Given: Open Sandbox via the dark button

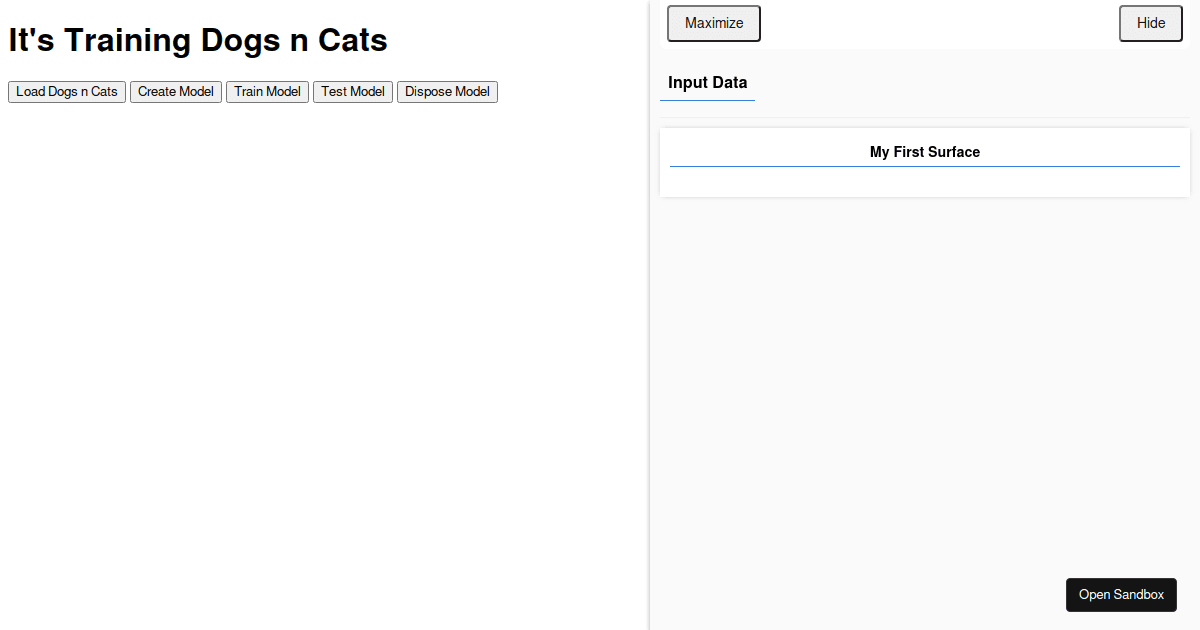Looking at the screenshot, I should coord(1121,594).
